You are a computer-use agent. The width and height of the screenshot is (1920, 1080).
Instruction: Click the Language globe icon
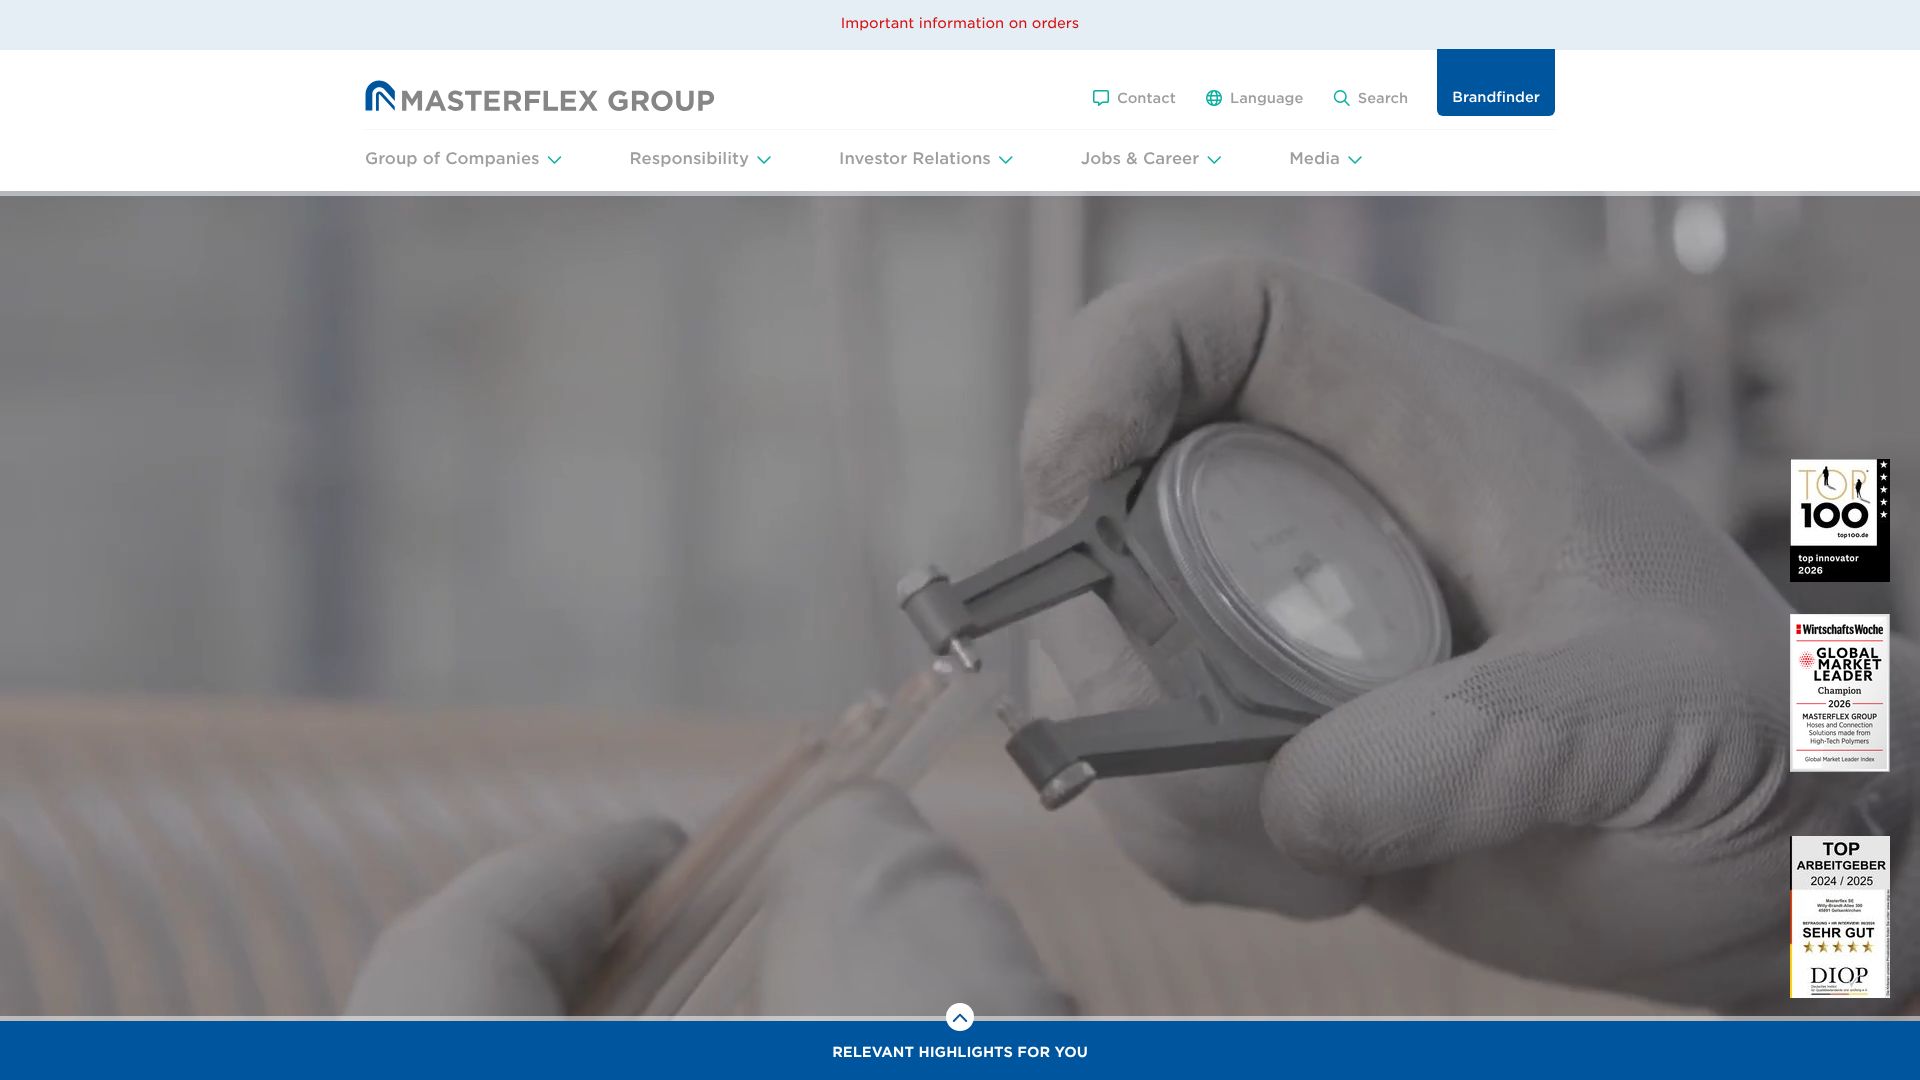[1213, 98]
